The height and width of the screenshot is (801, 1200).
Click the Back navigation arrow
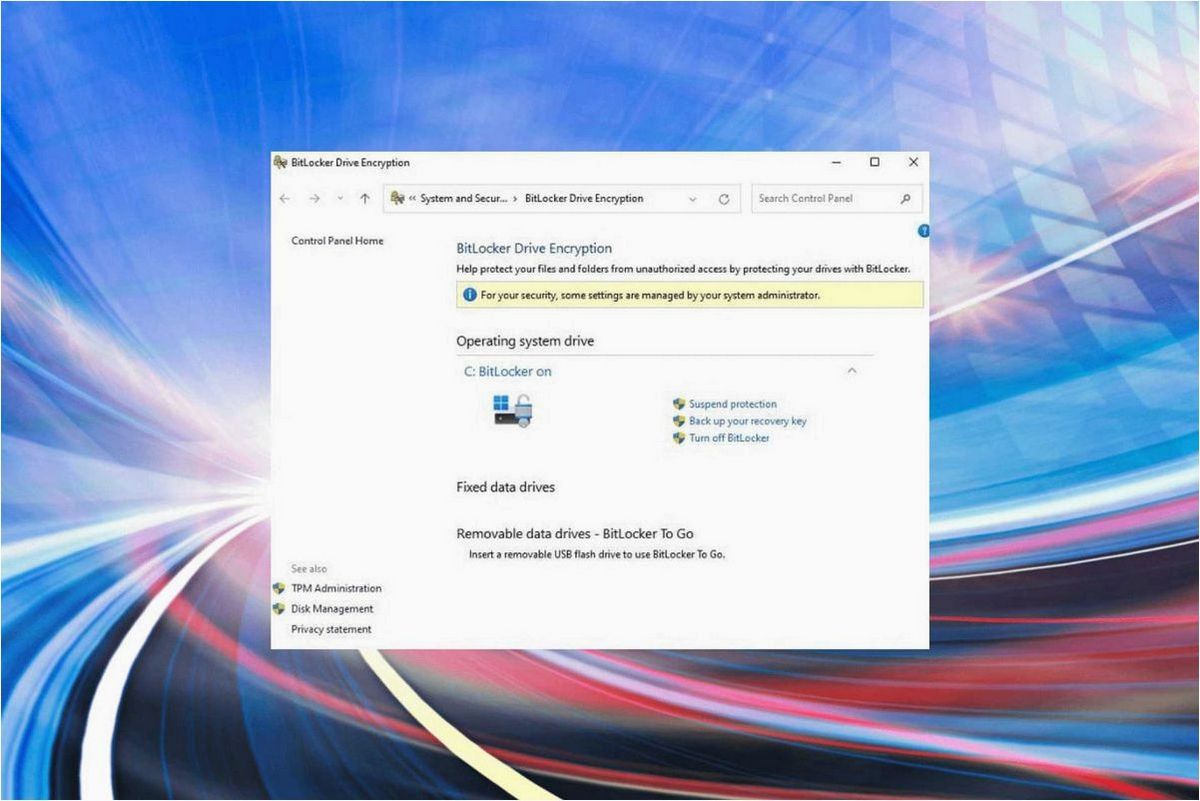(285, 199)
